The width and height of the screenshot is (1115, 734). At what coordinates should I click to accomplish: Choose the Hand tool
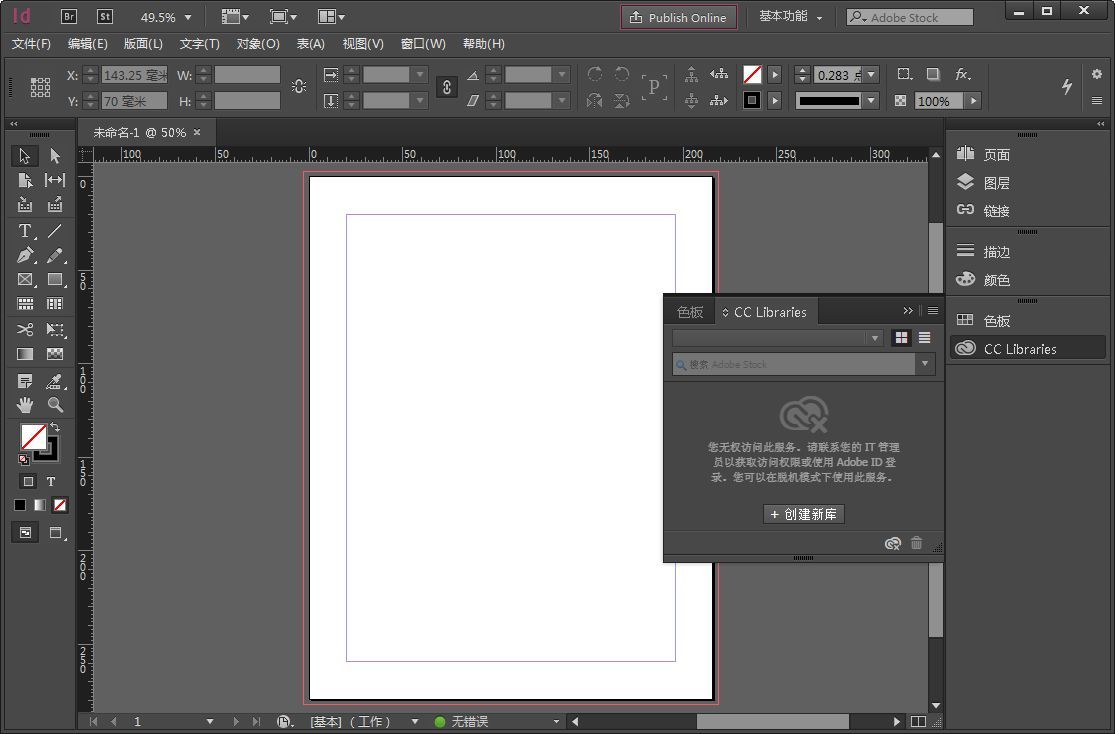(25, 405)
